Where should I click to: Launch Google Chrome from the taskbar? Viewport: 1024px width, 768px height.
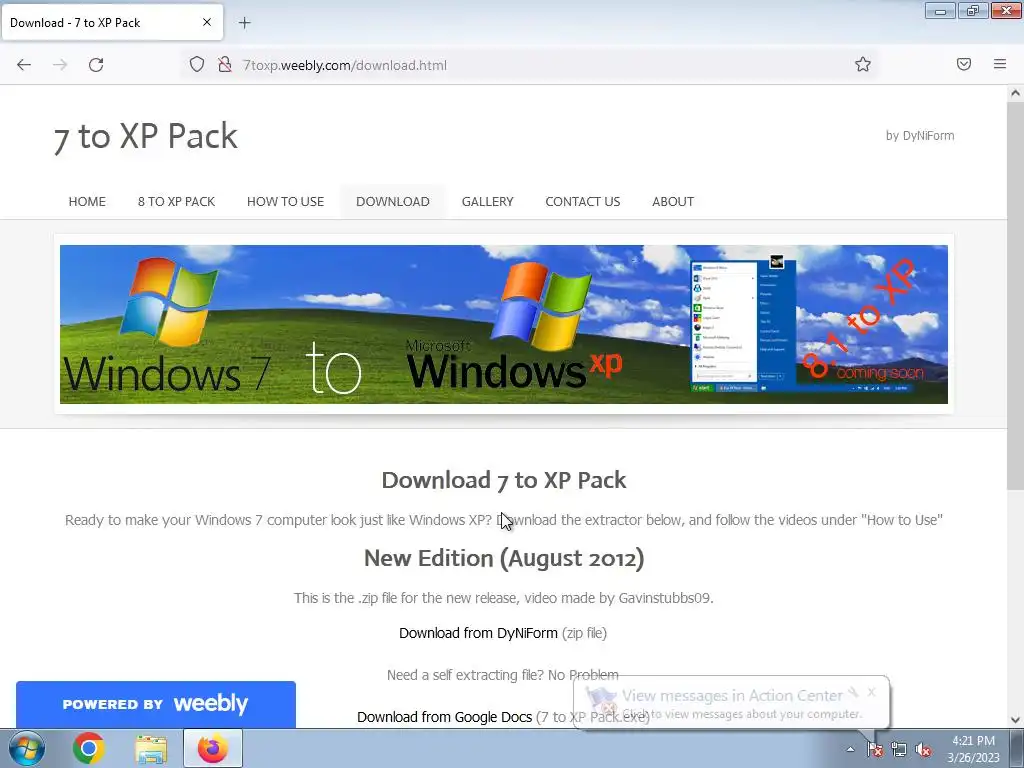[89, 748]
